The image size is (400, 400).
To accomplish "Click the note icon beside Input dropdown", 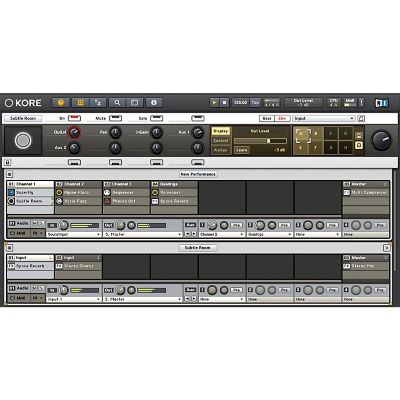I will (x=361, y=118).
